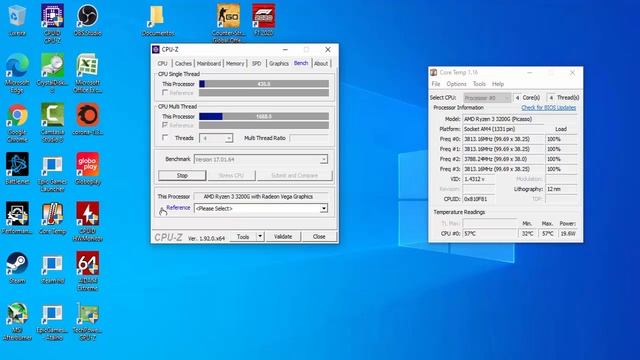Click the Stress CPU button
Viewport: 640px width, 360px height.
[x=231, y=176]
